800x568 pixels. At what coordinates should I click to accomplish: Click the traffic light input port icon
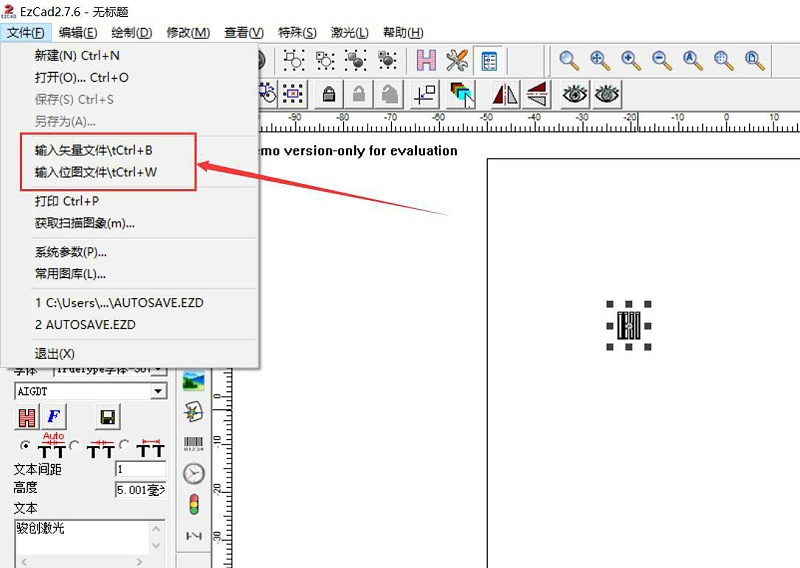click(x=193, y=505)
